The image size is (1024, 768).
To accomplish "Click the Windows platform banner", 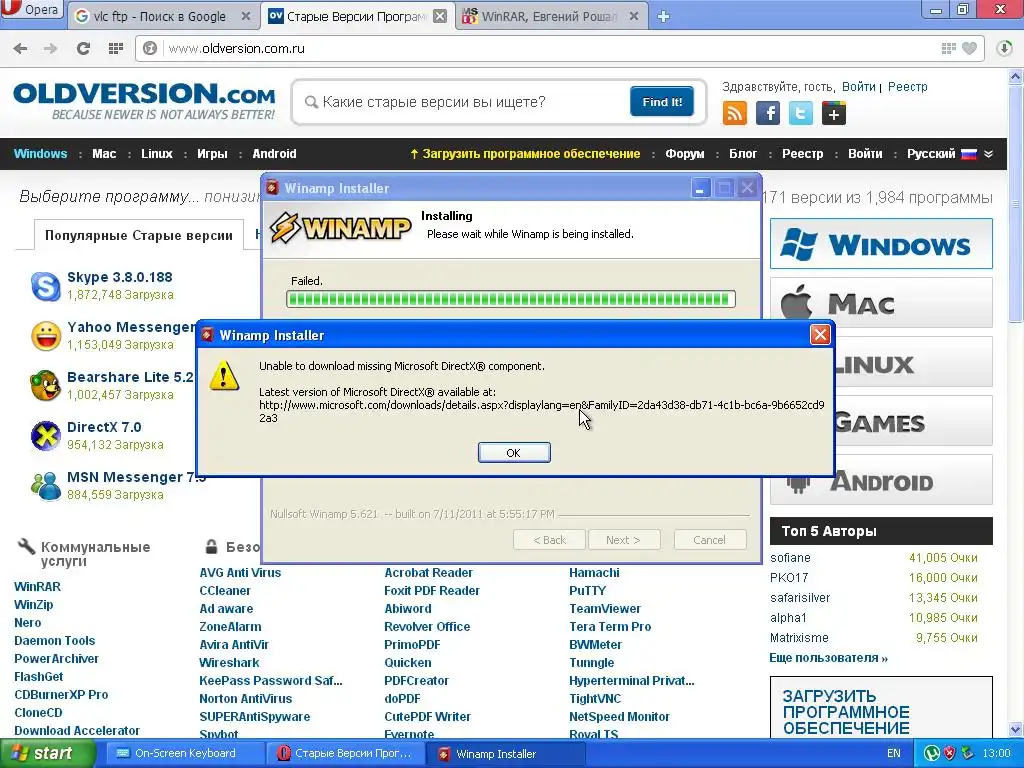I will pyautogui.click(x=881, y=244).
